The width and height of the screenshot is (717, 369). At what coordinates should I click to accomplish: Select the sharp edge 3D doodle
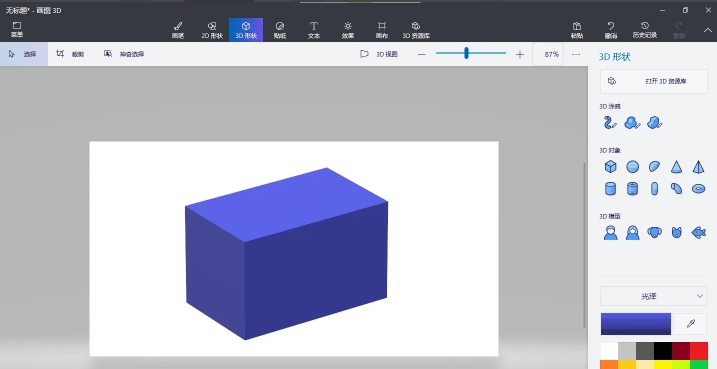pyautogui.click(x=654, y=123)
